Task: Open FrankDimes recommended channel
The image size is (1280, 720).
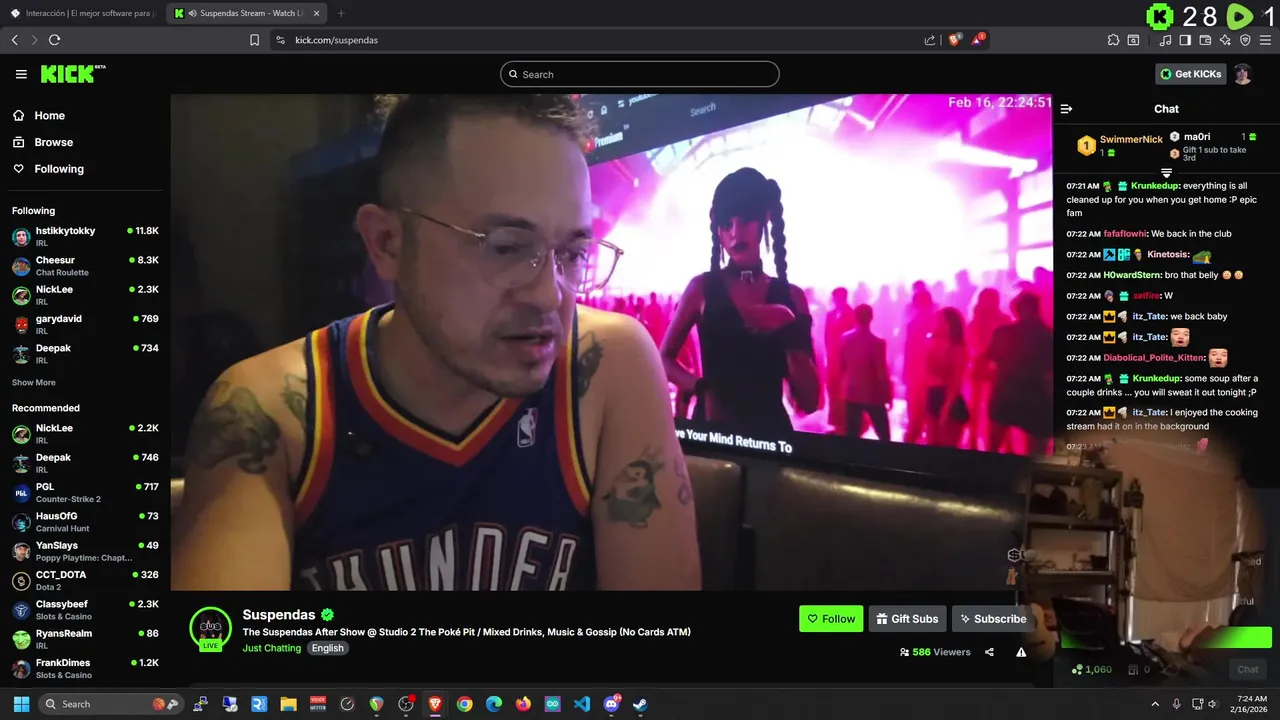Action: 85,669
